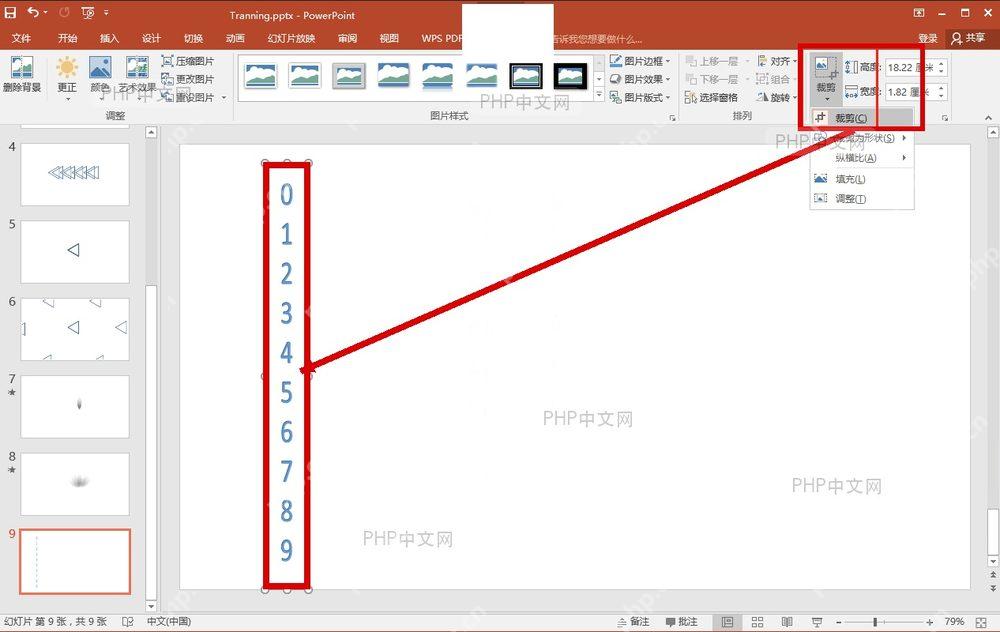Switch to the 视图 View tab
This screenshot has height=632, width=1000.
coord(389,38)
